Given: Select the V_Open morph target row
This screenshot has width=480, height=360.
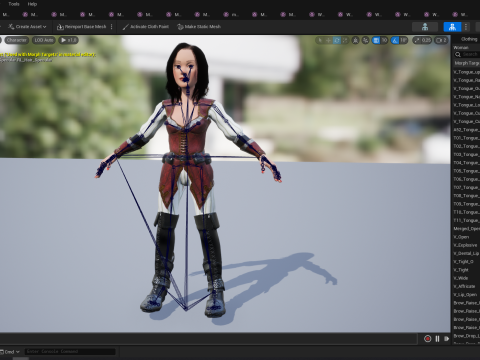Looking at the screenshot, I should (466, 237).
